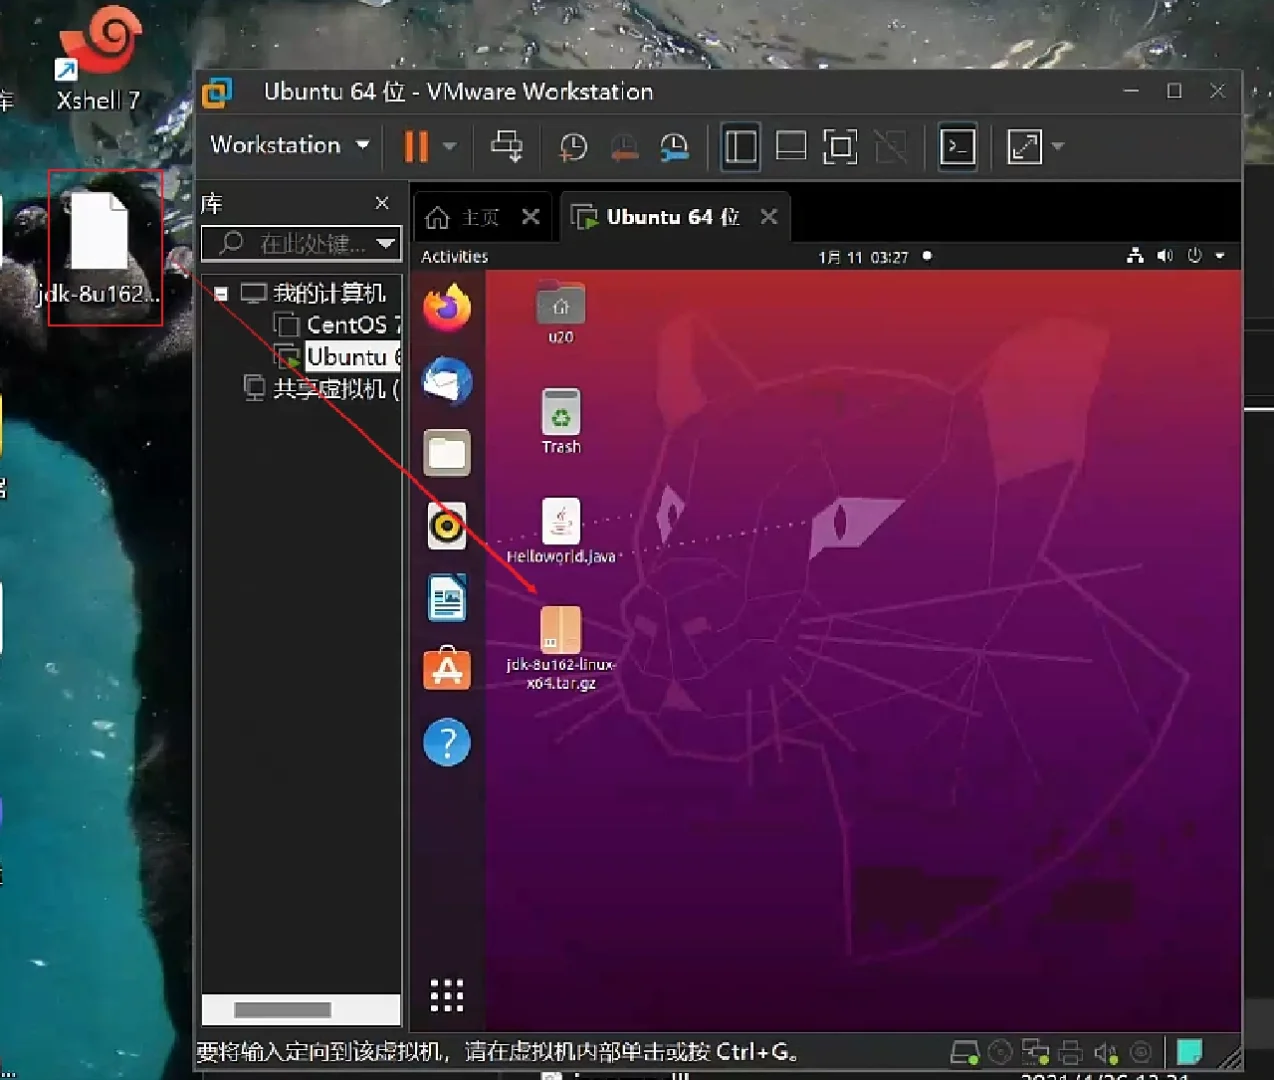Screen dimensions: 1274x1080
Task: Close the library panel
Action: point(382,203)
